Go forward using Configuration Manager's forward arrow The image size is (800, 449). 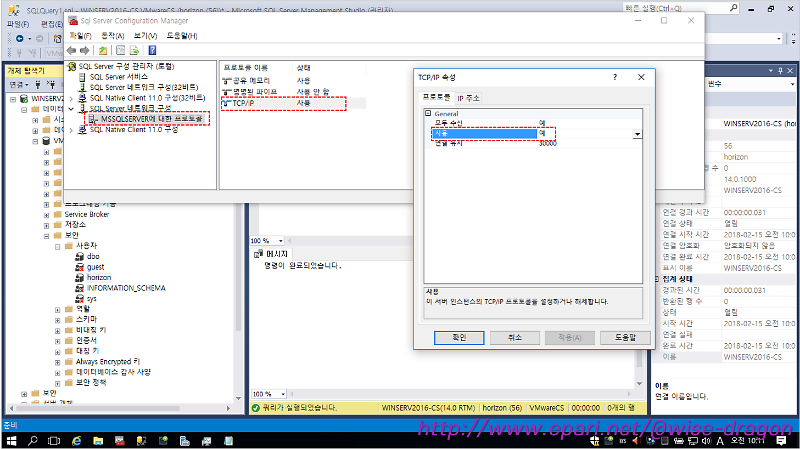coord(85,51)
